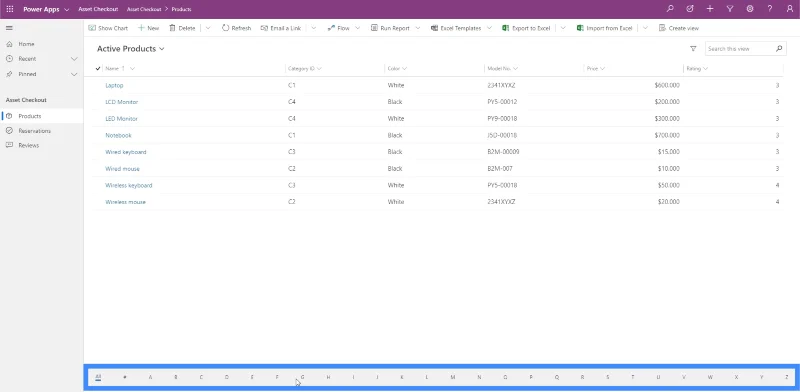Viewport: 800px width, 392px height.
Task: Expand the Import from Excel dropdown arrow
Action: [645, 28]
